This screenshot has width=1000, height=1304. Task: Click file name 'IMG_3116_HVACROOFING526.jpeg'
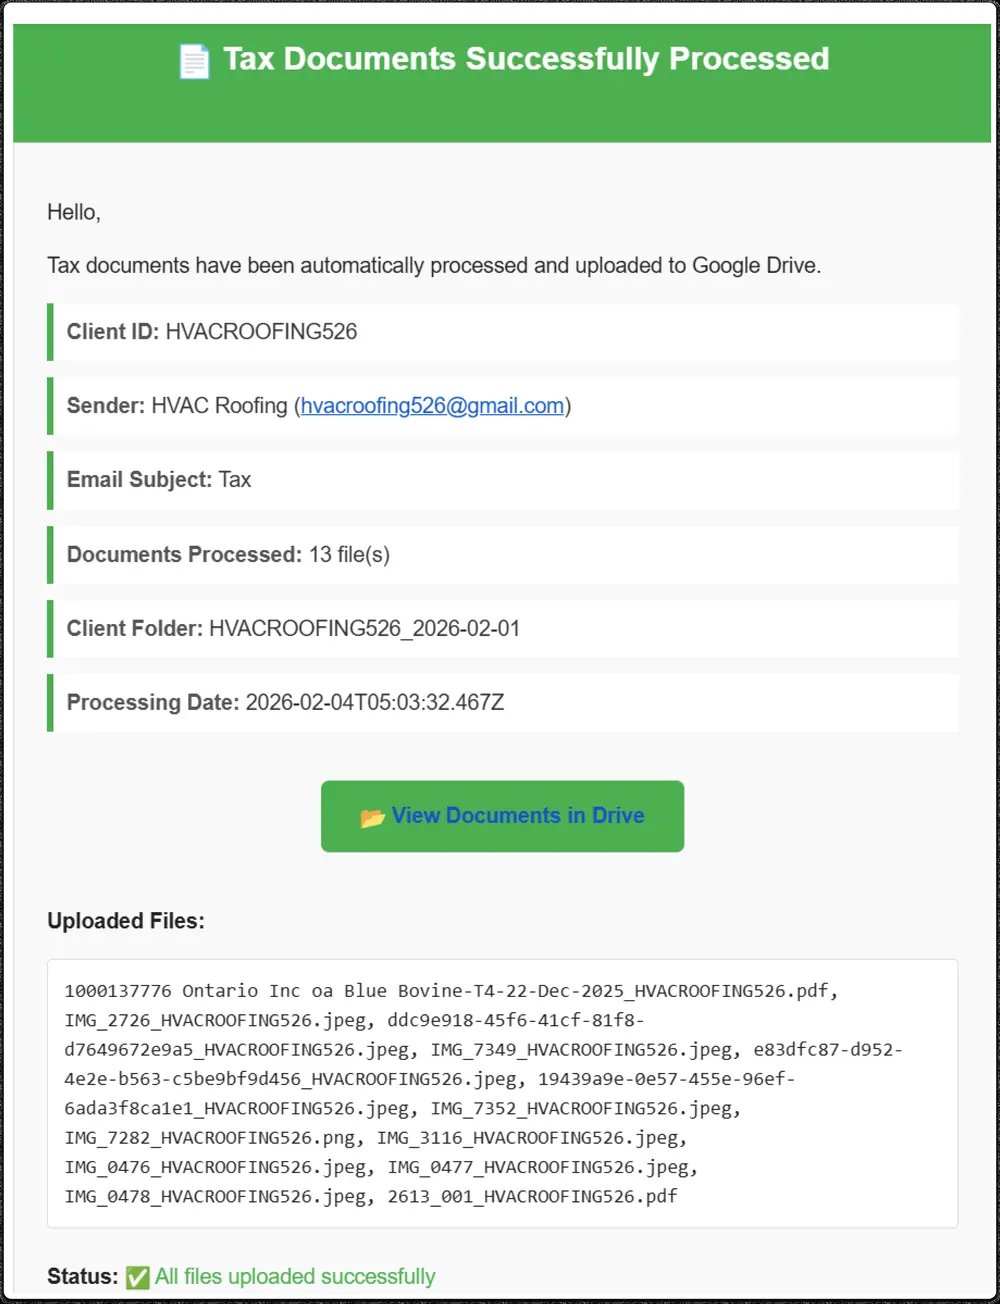(x=528, y=1138)
